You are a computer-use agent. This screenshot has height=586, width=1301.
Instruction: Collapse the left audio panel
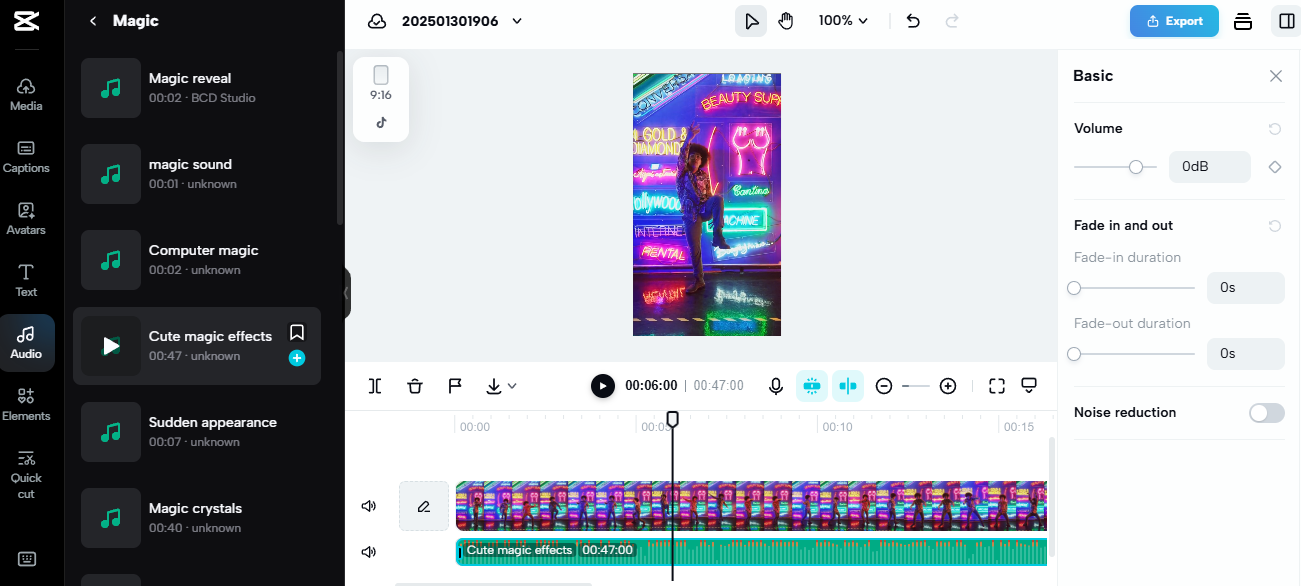click(346, 293)
